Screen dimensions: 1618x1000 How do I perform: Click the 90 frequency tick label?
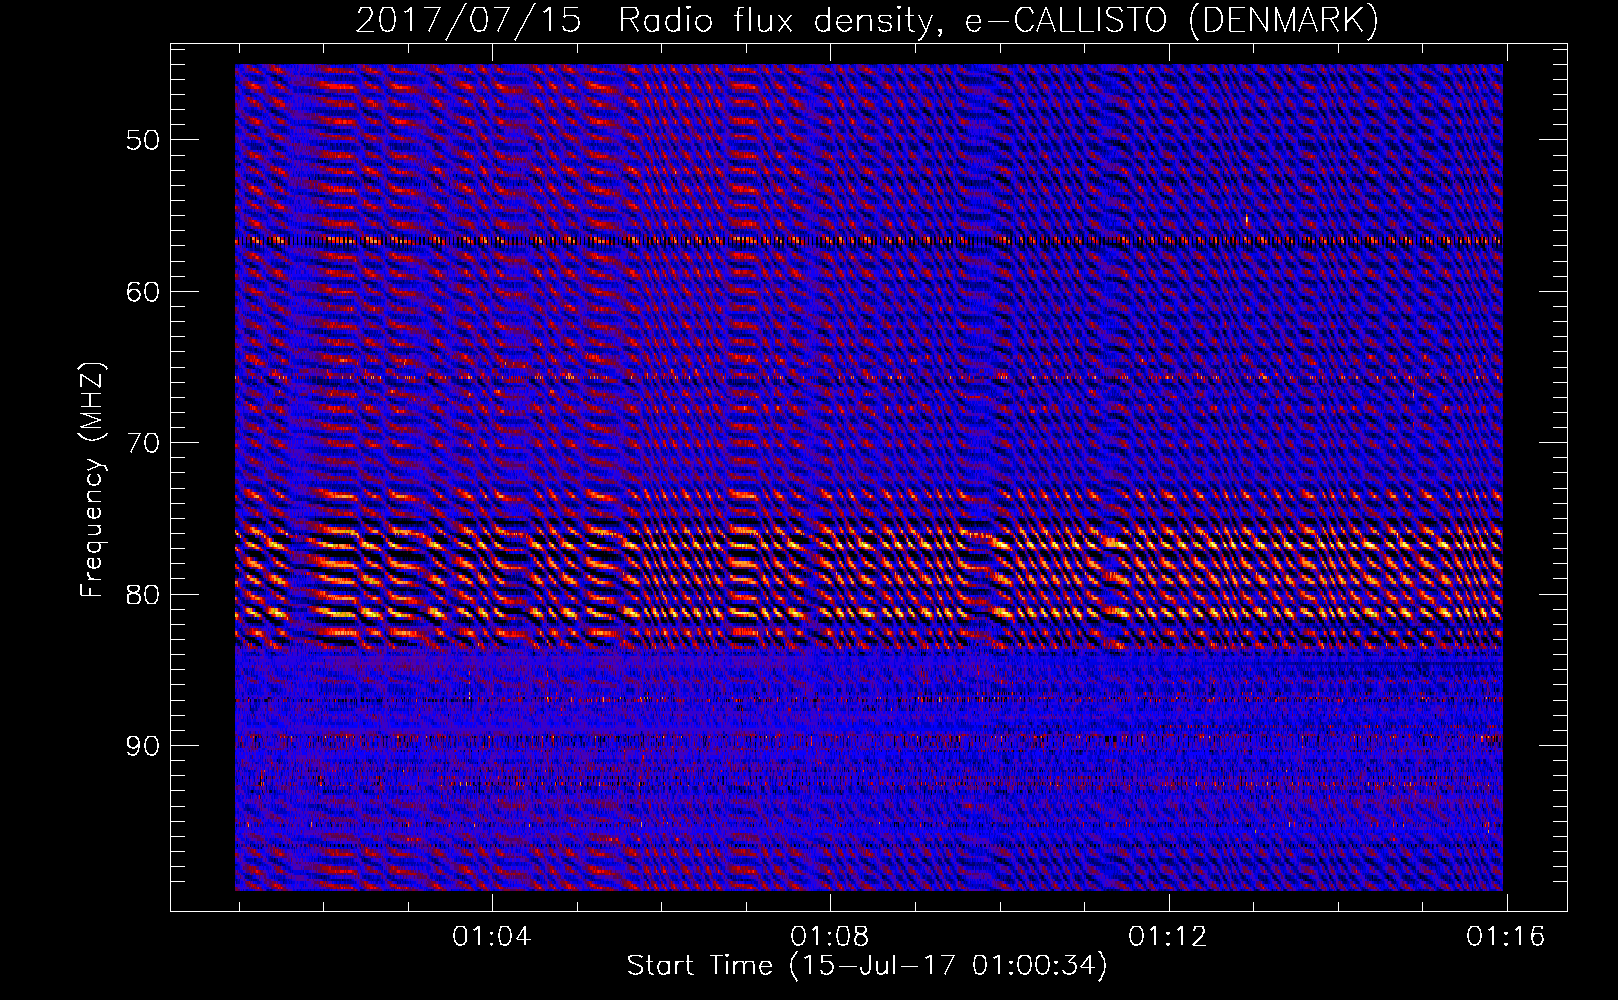143,747
